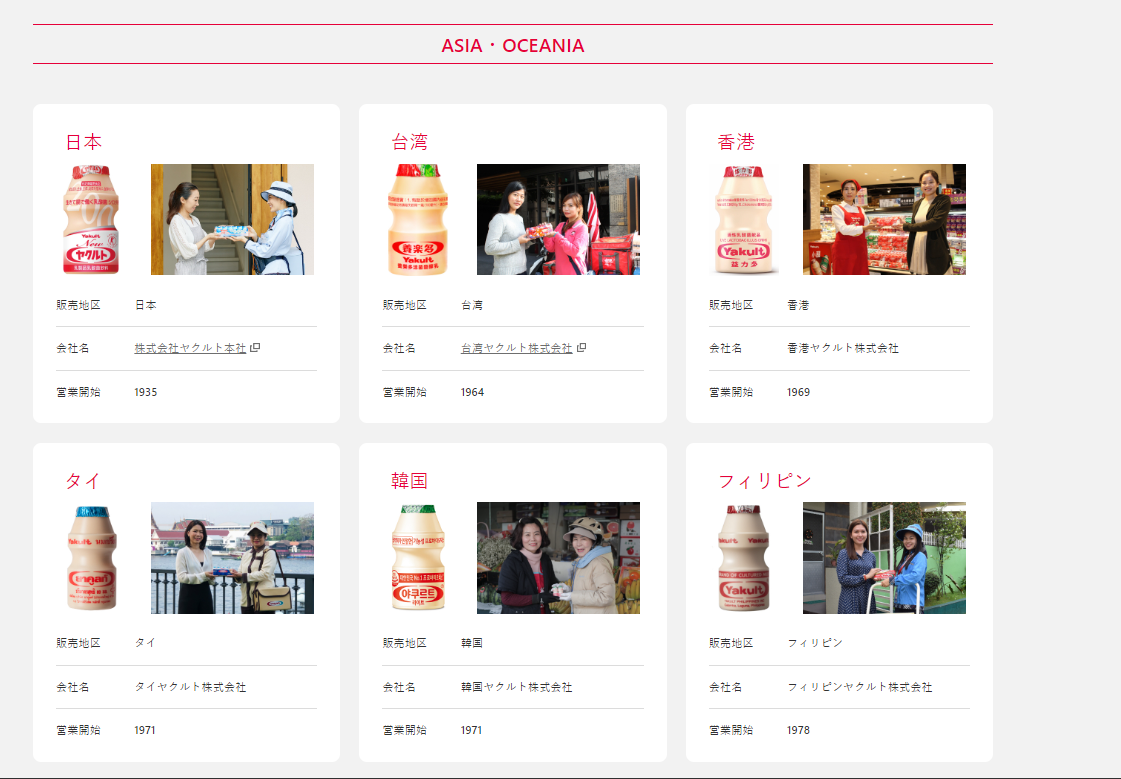Image resolution: width=1121 pixels, height=779 pixels.
Task: Click the 会社名 label in the 香港 card
Action: pyautogui.click(x=726, y=348)
